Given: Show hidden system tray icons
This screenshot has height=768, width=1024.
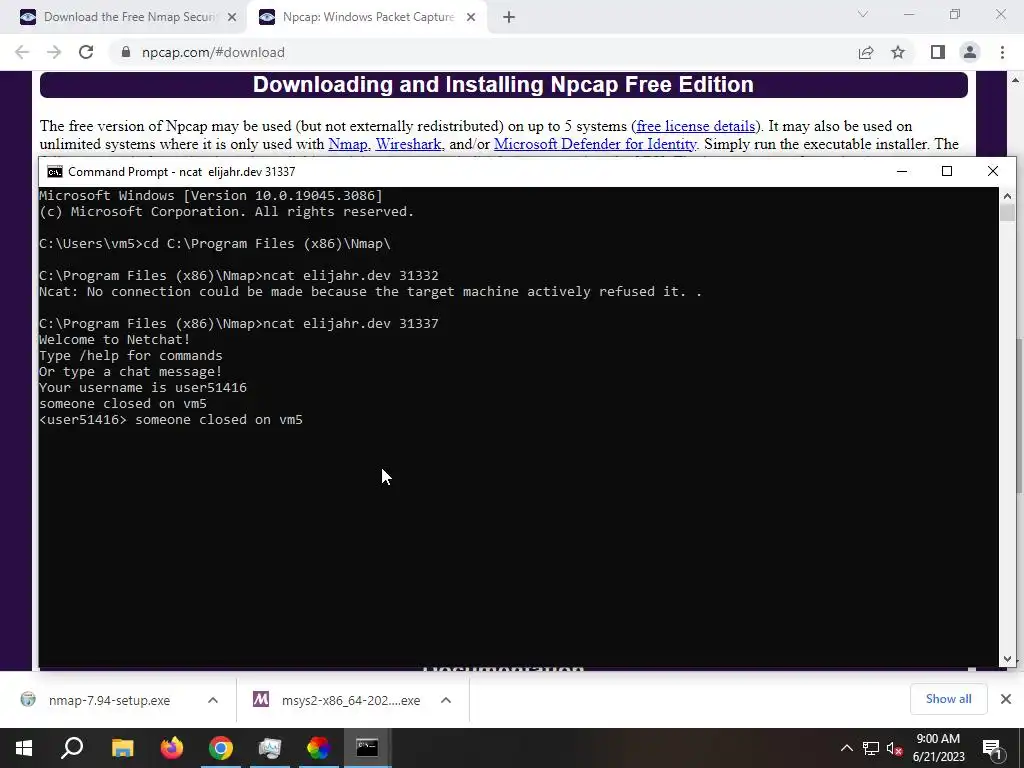Looking at the screenshot, I should 846,748.
